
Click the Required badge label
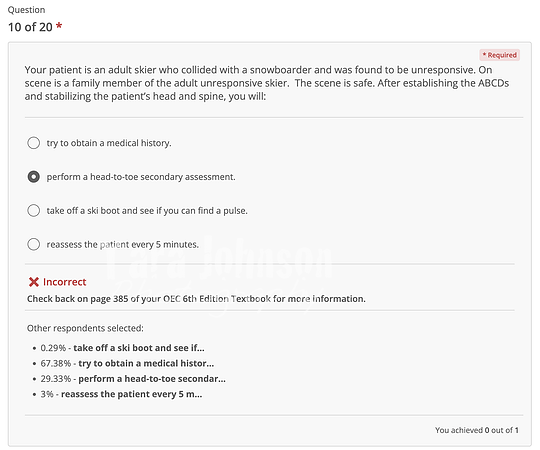coord(499,55)
